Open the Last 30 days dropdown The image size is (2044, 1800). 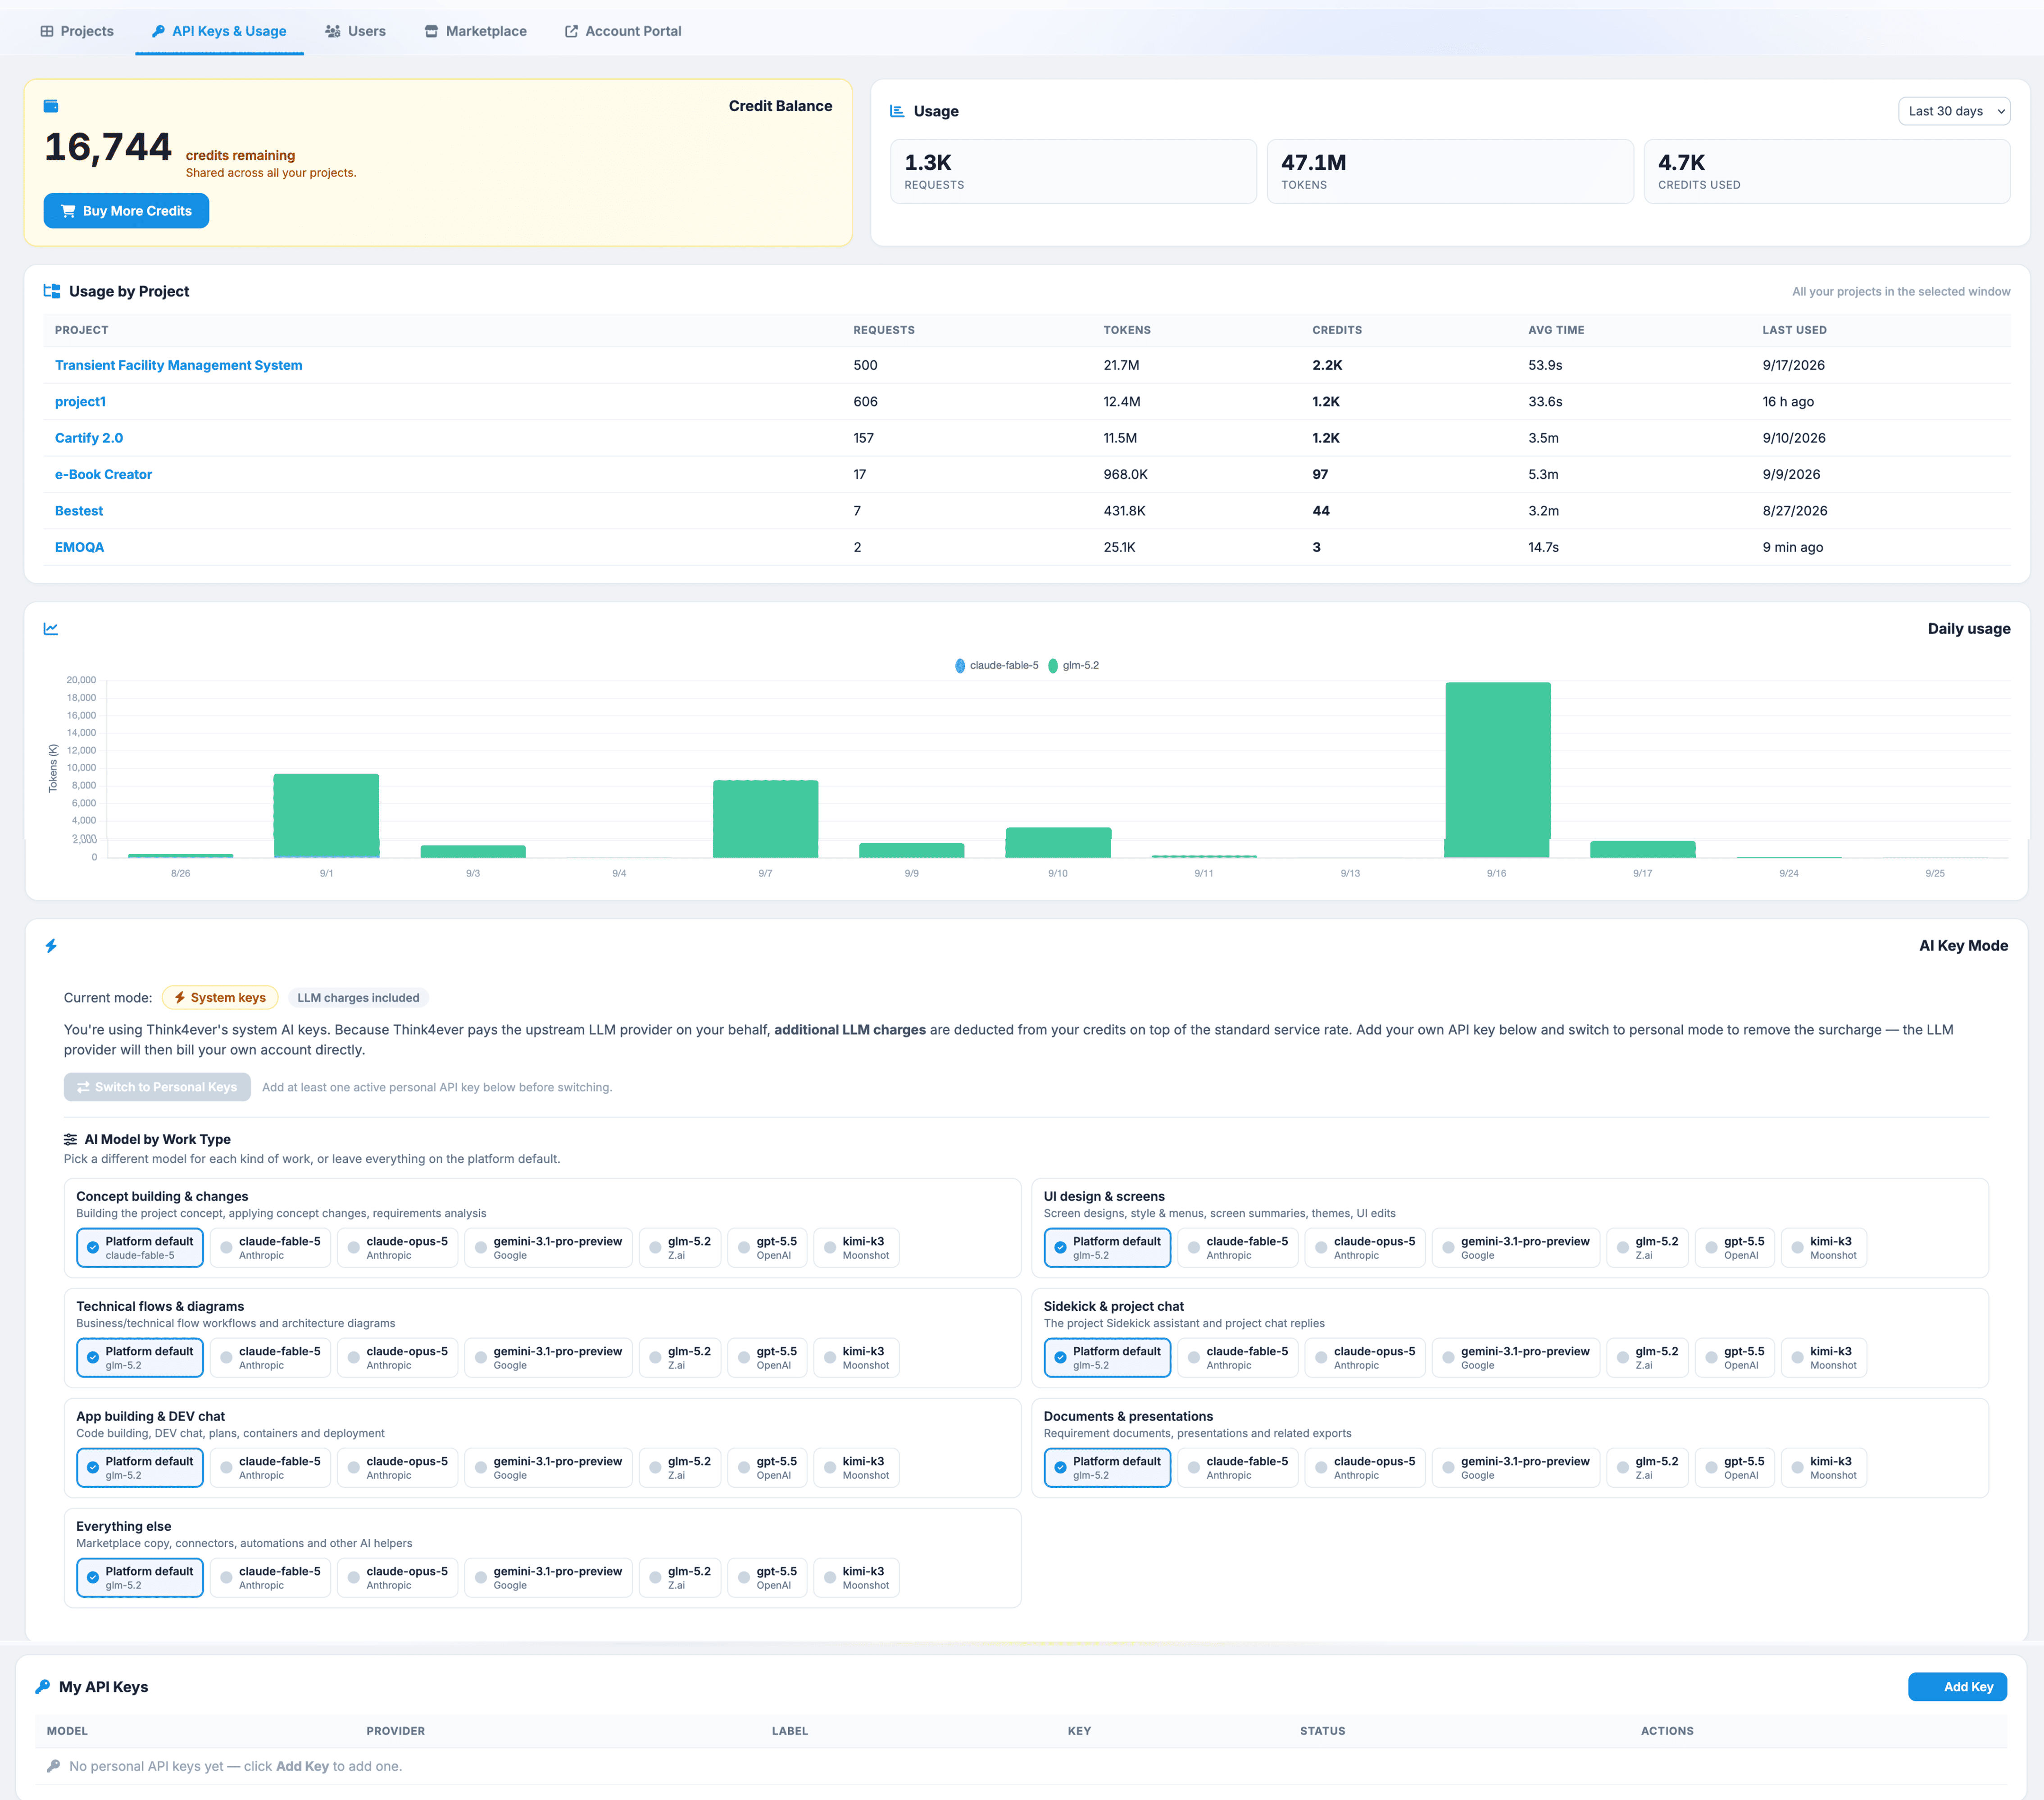coord(1954,111)
